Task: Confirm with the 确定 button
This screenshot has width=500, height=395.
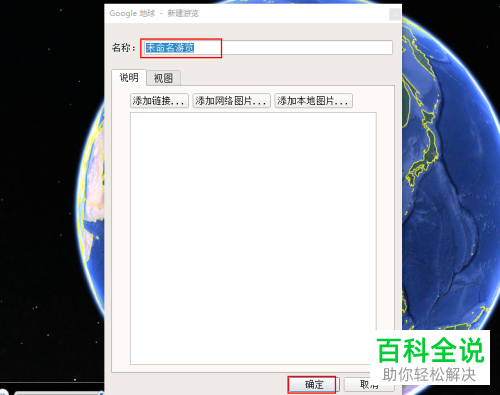Action: click(x=314, y=385)
